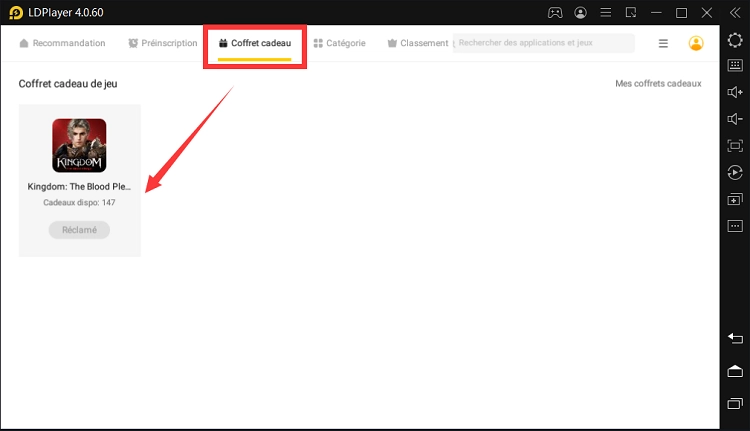The width and height of the screenshot is (750, 431).
Task: Click the volume down icon
Action: pos(735,119)
